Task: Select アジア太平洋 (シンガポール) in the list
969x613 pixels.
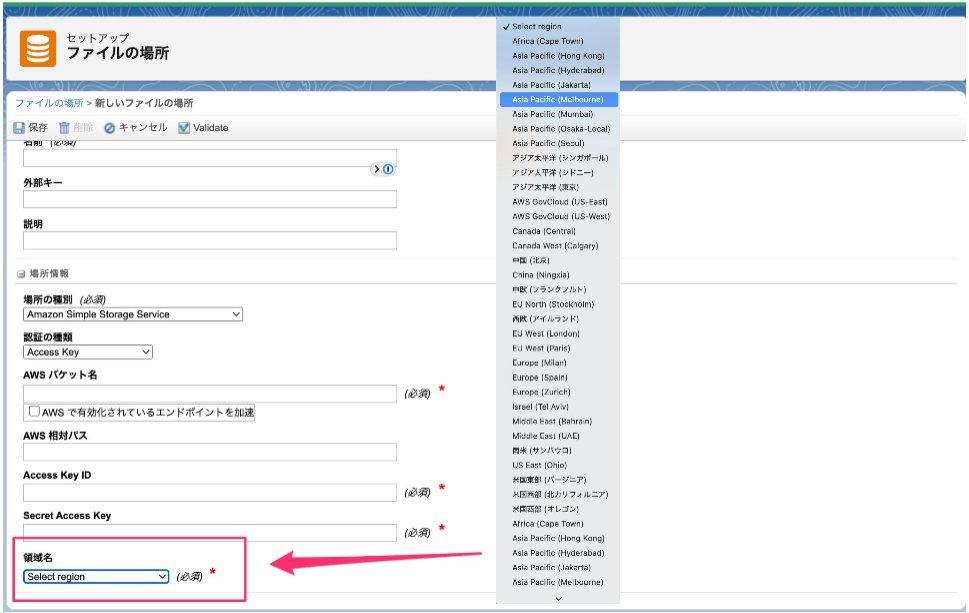Action: tap(559, 158)
